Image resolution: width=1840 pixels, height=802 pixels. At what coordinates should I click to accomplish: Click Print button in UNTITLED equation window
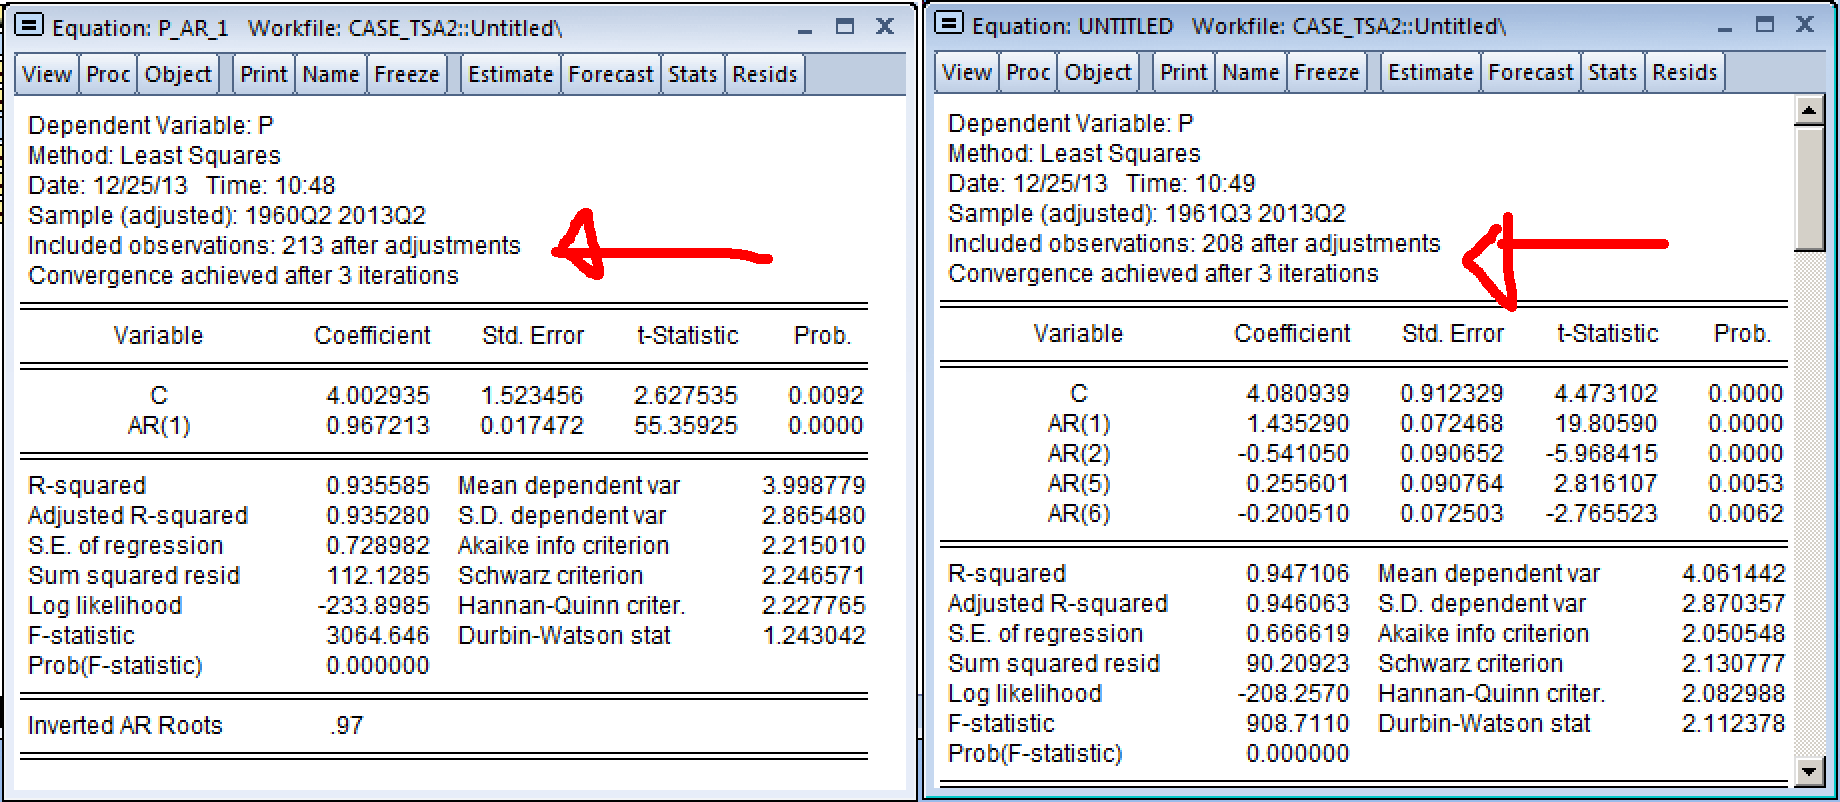pyautogui.click(x=1184, y=72)
